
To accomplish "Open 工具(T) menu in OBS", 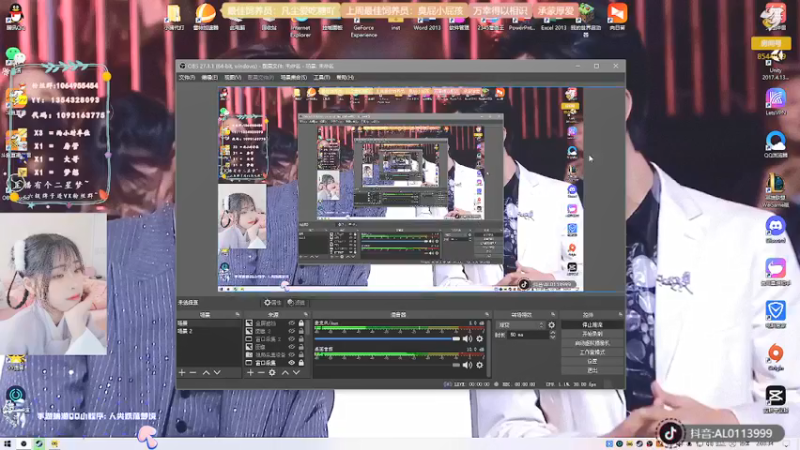I will (x=321, y=78).
